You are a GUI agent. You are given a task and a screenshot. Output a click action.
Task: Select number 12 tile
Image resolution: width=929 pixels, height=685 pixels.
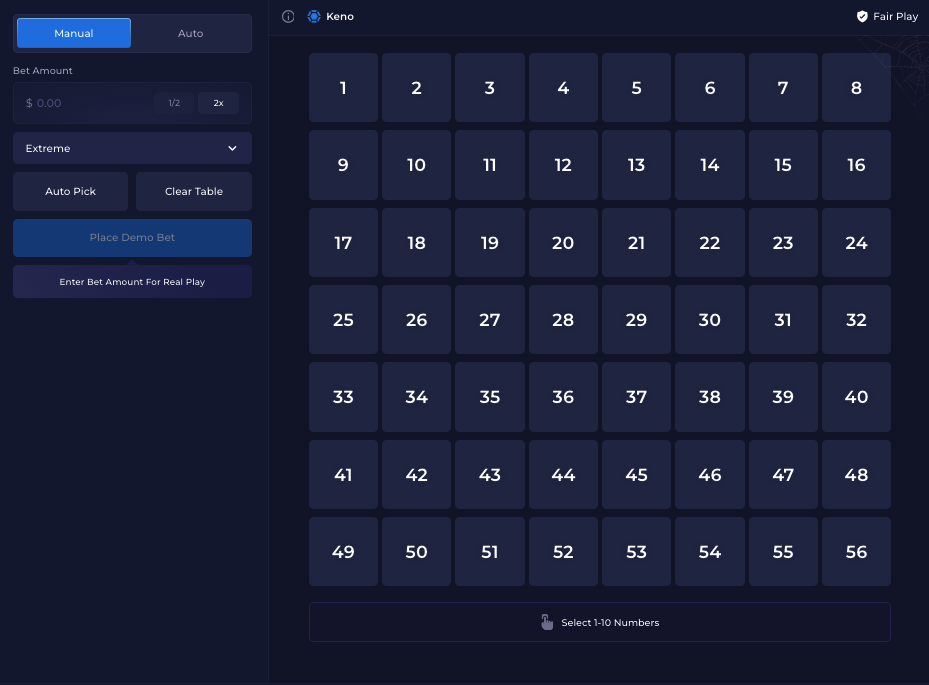(x=563, y=165)
